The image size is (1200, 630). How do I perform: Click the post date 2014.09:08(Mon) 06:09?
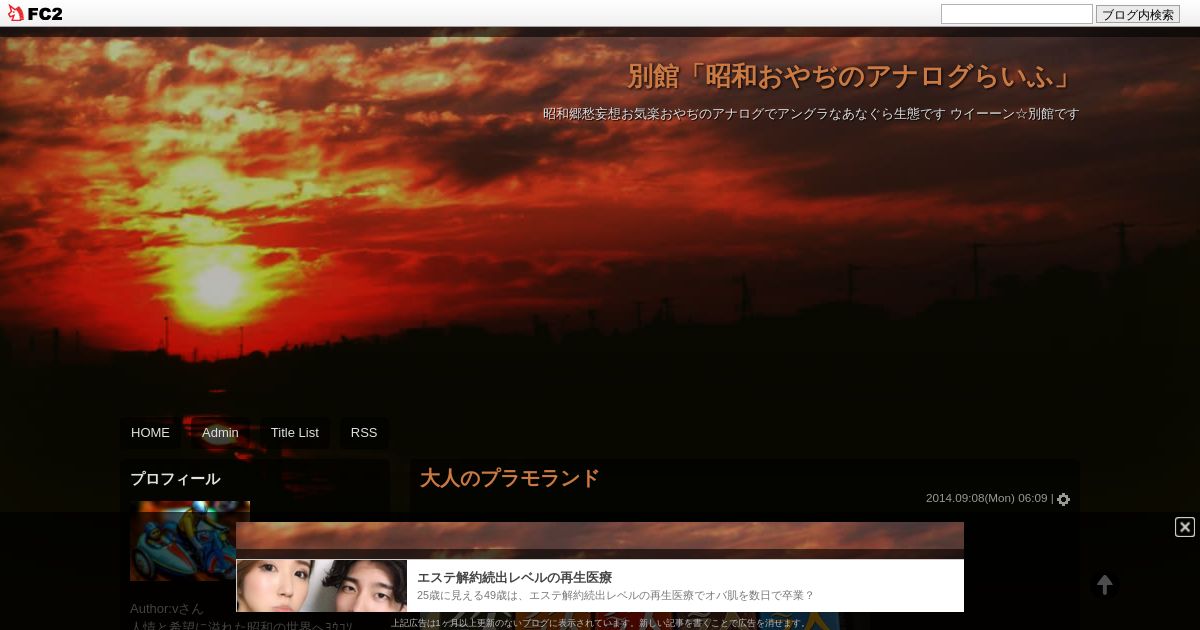tap(986, 498)
